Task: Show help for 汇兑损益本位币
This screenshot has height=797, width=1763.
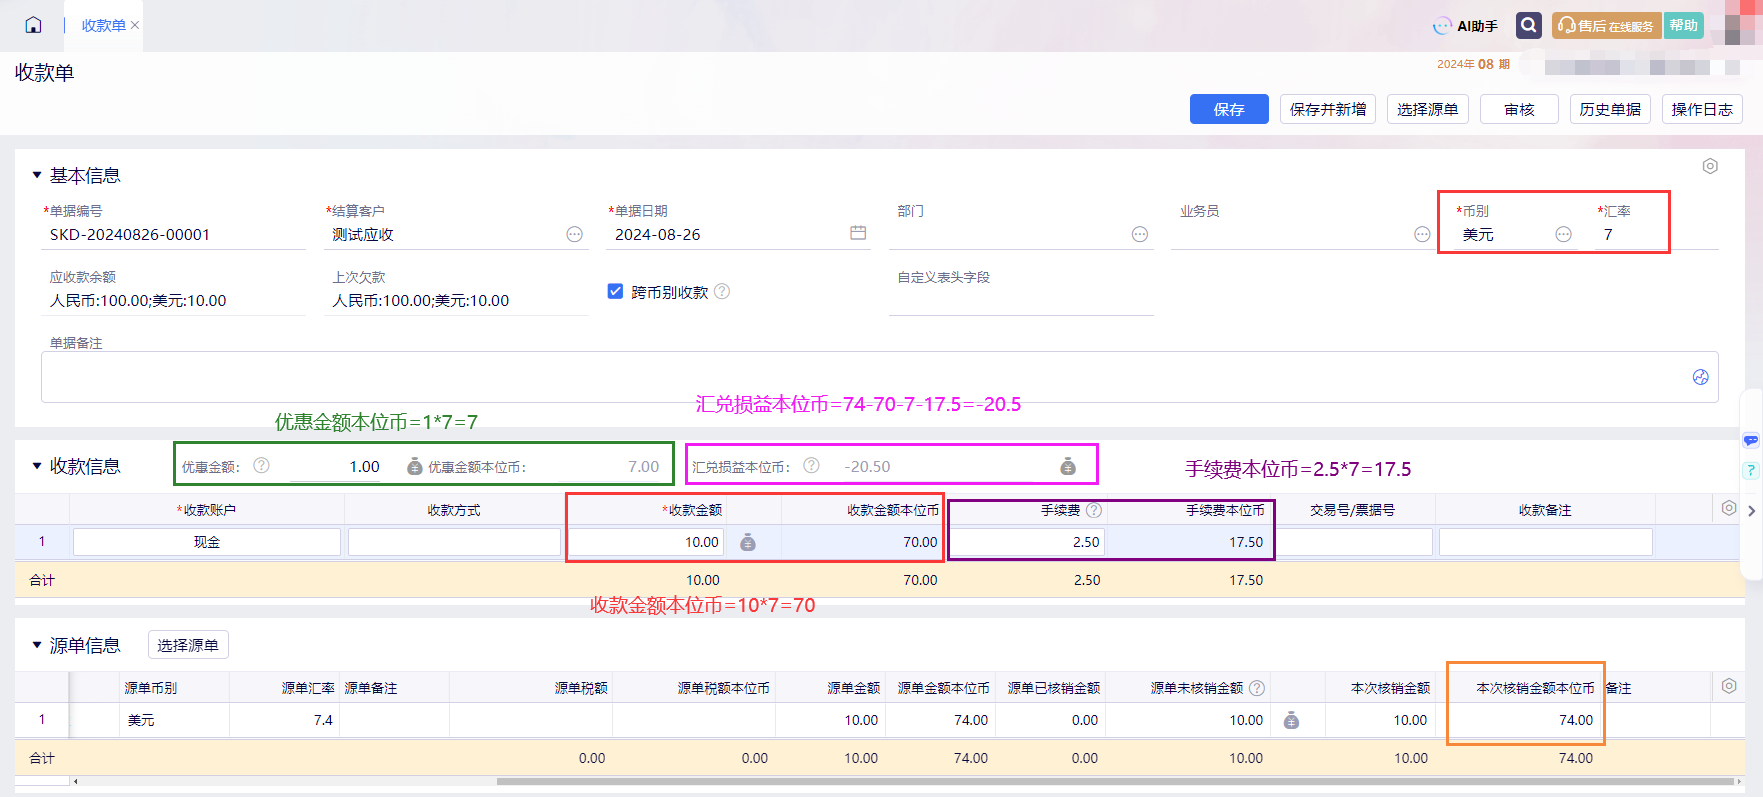Action: coord(811,465)
